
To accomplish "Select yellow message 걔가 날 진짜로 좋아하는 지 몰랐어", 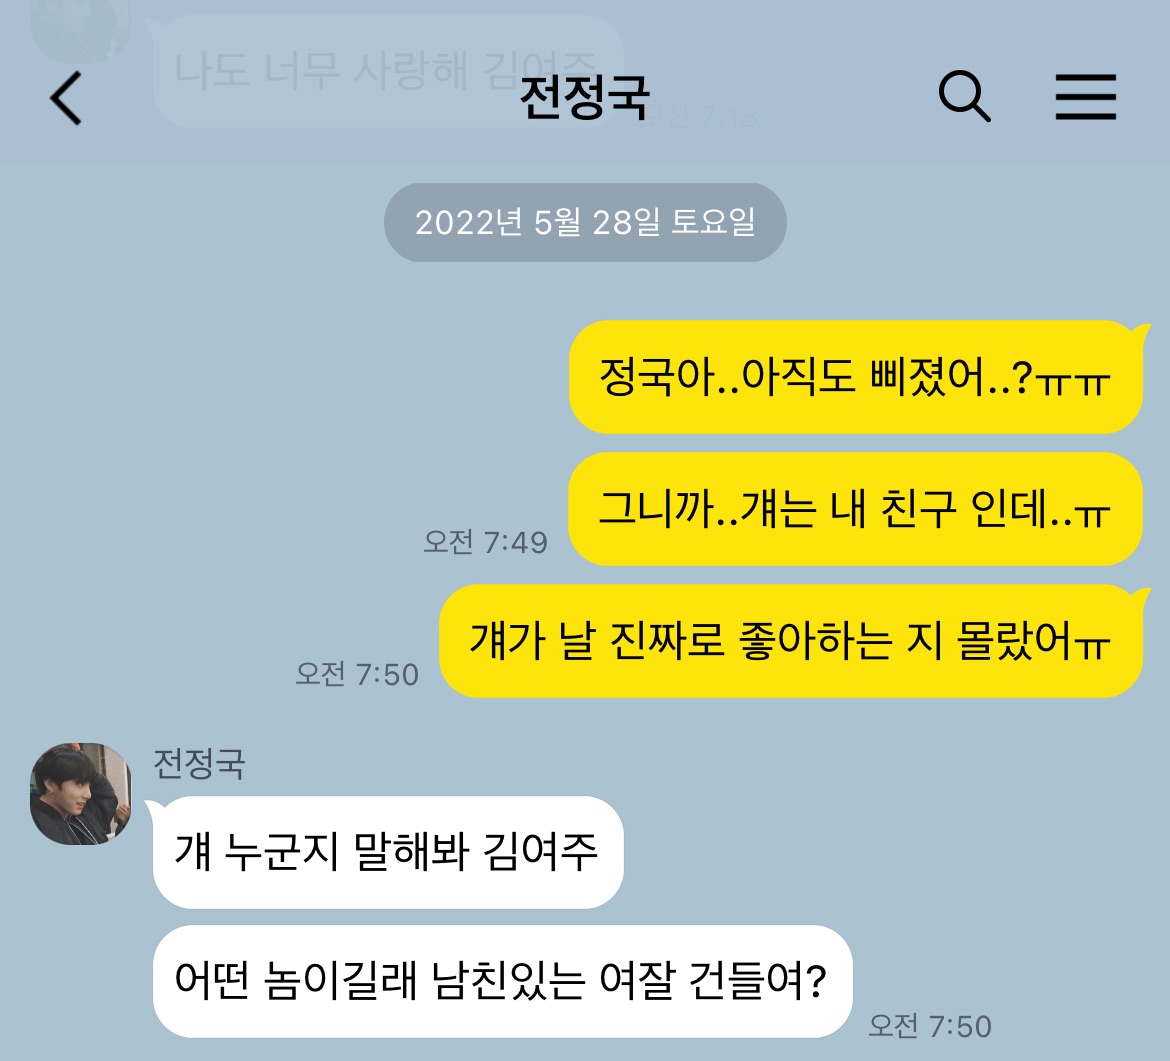I will pyautogui.click(x=791, y=641).
